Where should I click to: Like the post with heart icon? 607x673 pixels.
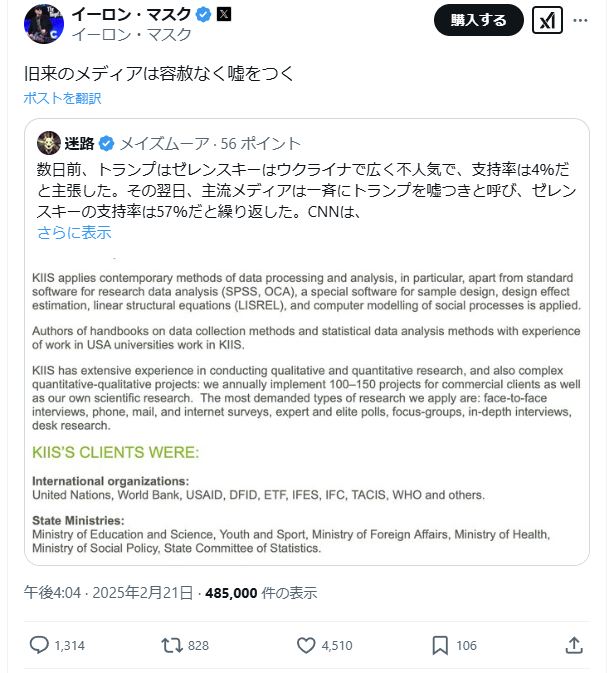point(307,645)
